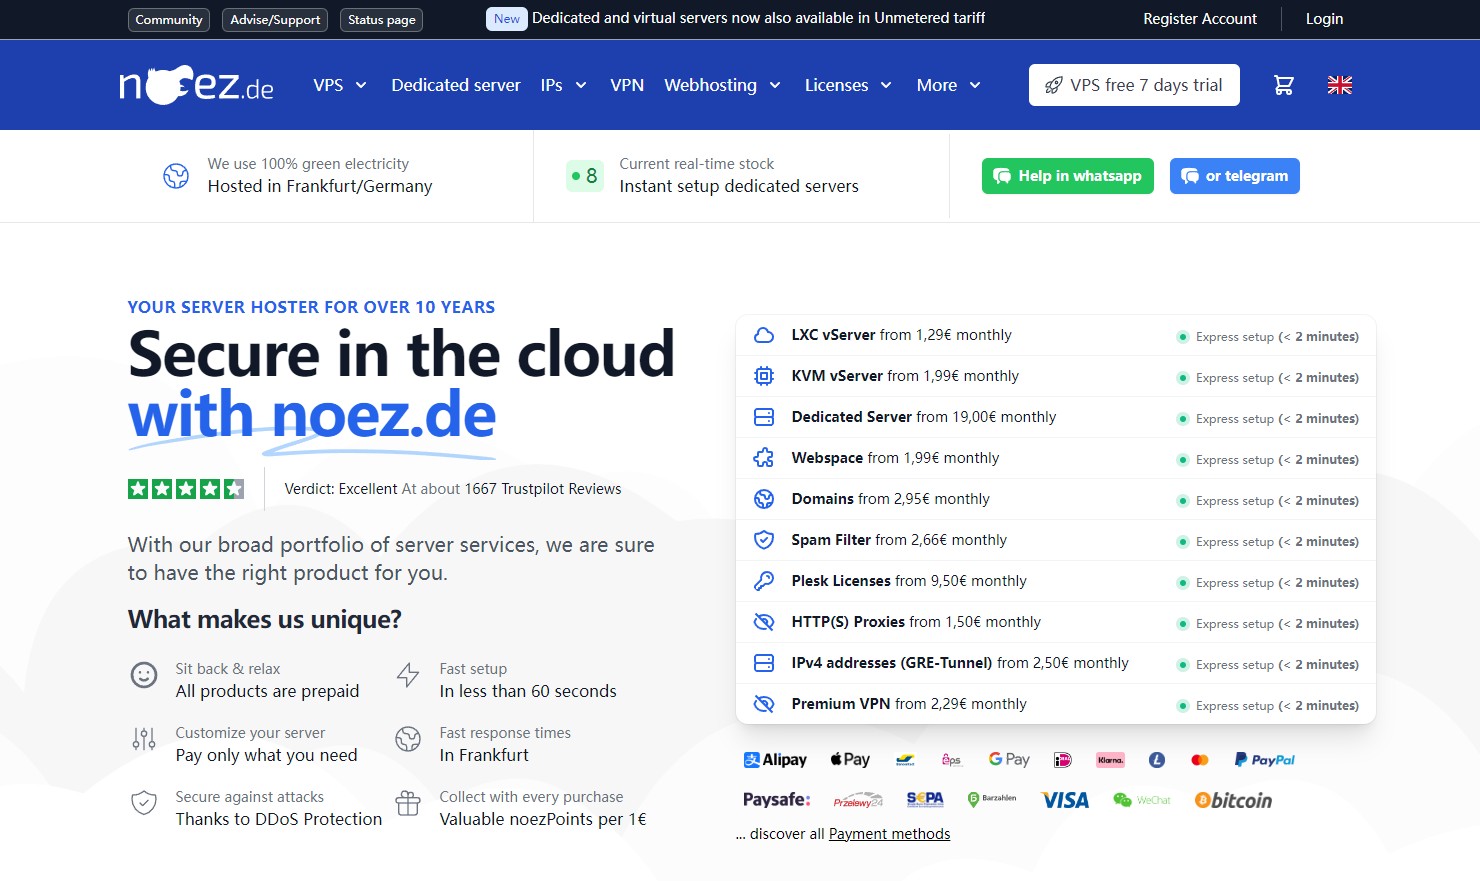Viewport: 1480px width, 881px height.
Task: Click the Dedicated Server rack icon
Action: tap(764, 417)
